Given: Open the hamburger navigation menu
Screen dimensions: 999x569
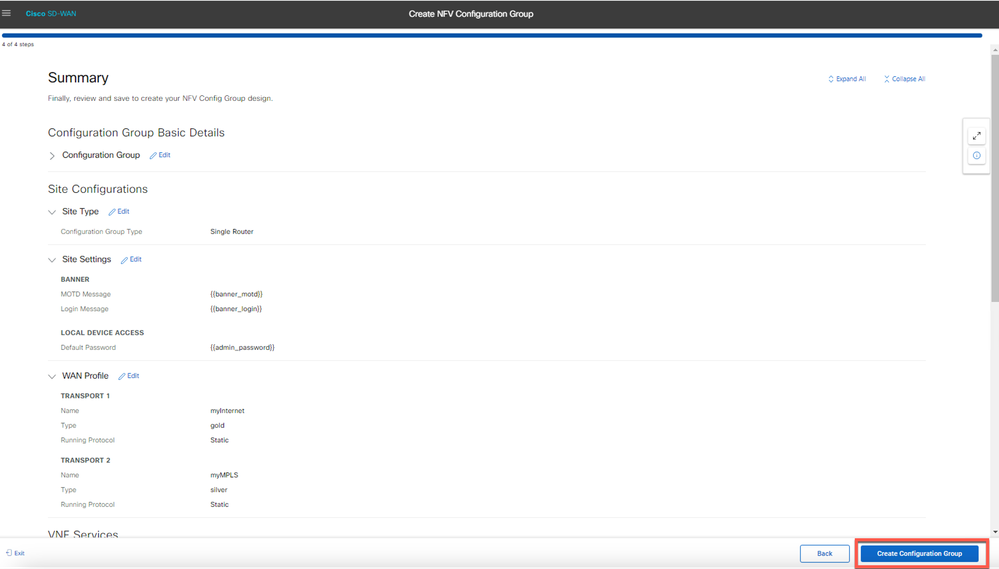Looking at the screenshot, I should tap(6, 13).
